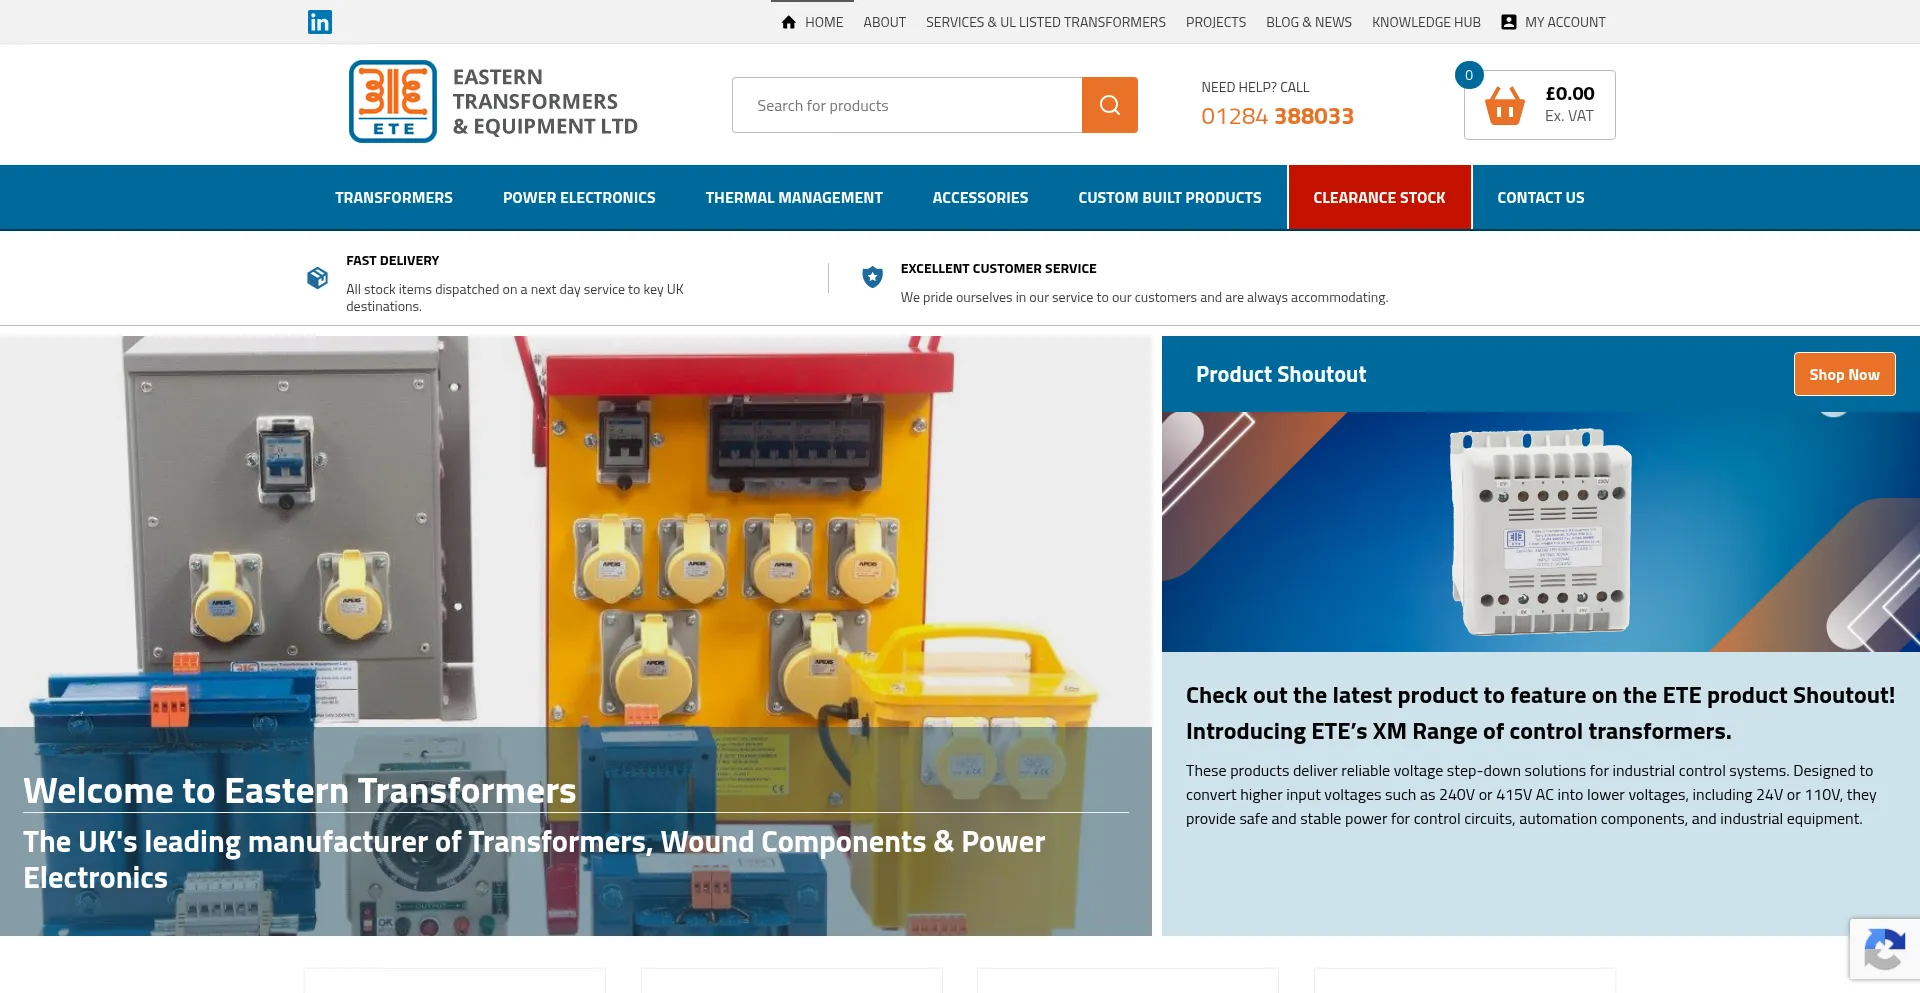Click the Product Shoutout heading
The width and height of the screenshot is (1920, 993).
pos(1281,374)
